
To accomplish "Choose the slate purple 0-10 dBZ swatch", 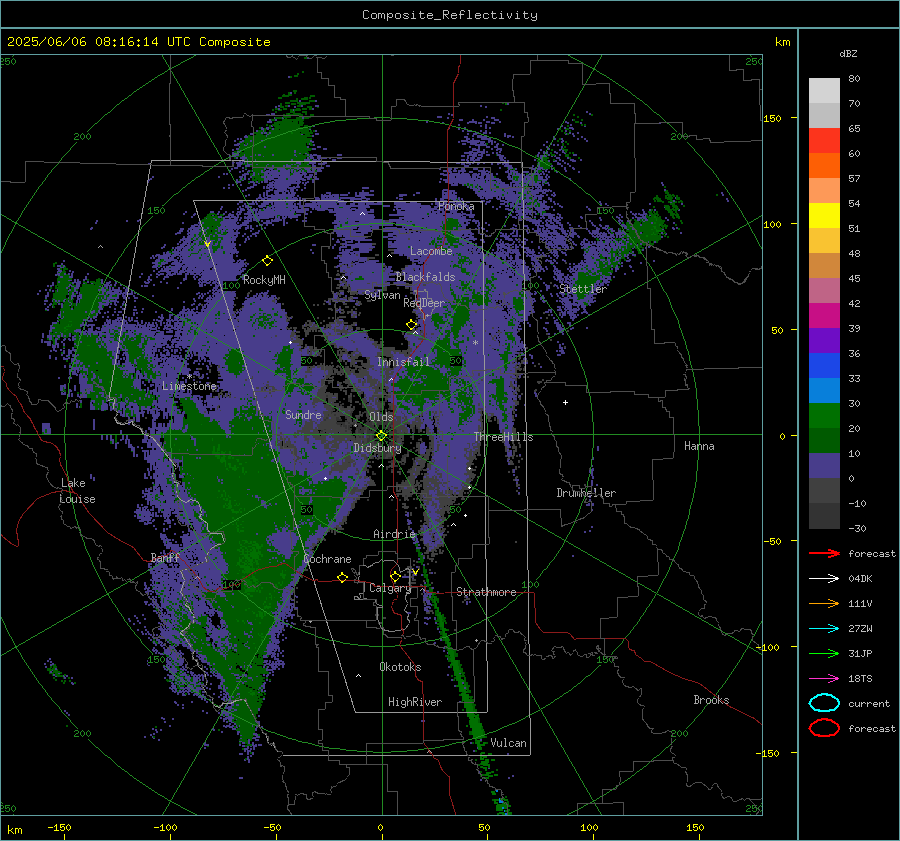I will point(824,466).
